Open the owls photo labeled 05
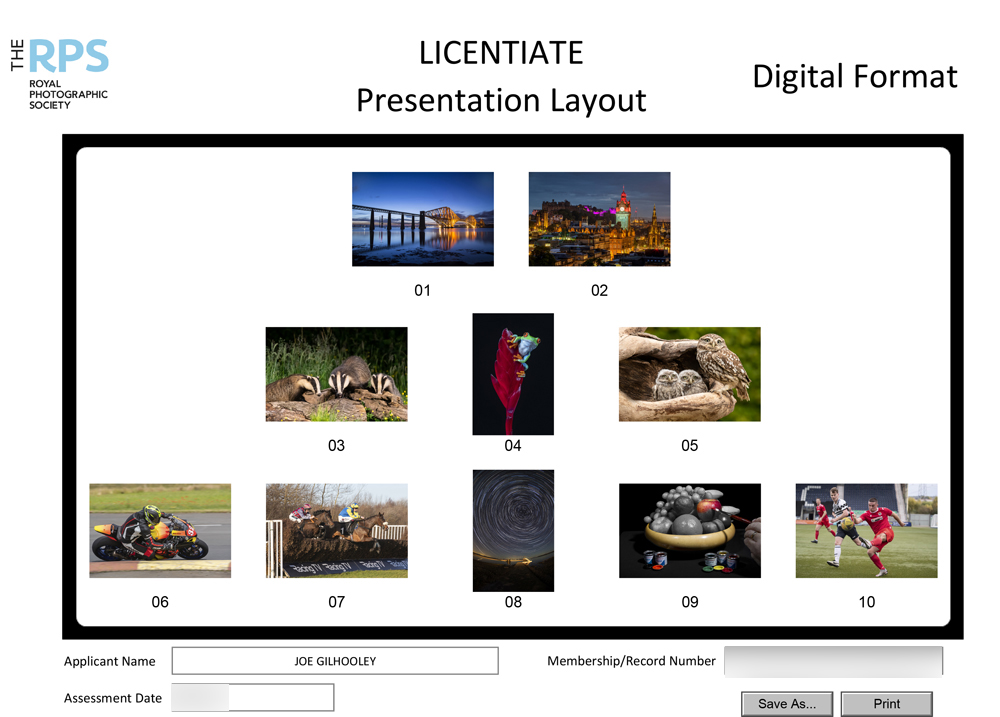This screenshot has width=1000, height=717. [x=689, y=373]
